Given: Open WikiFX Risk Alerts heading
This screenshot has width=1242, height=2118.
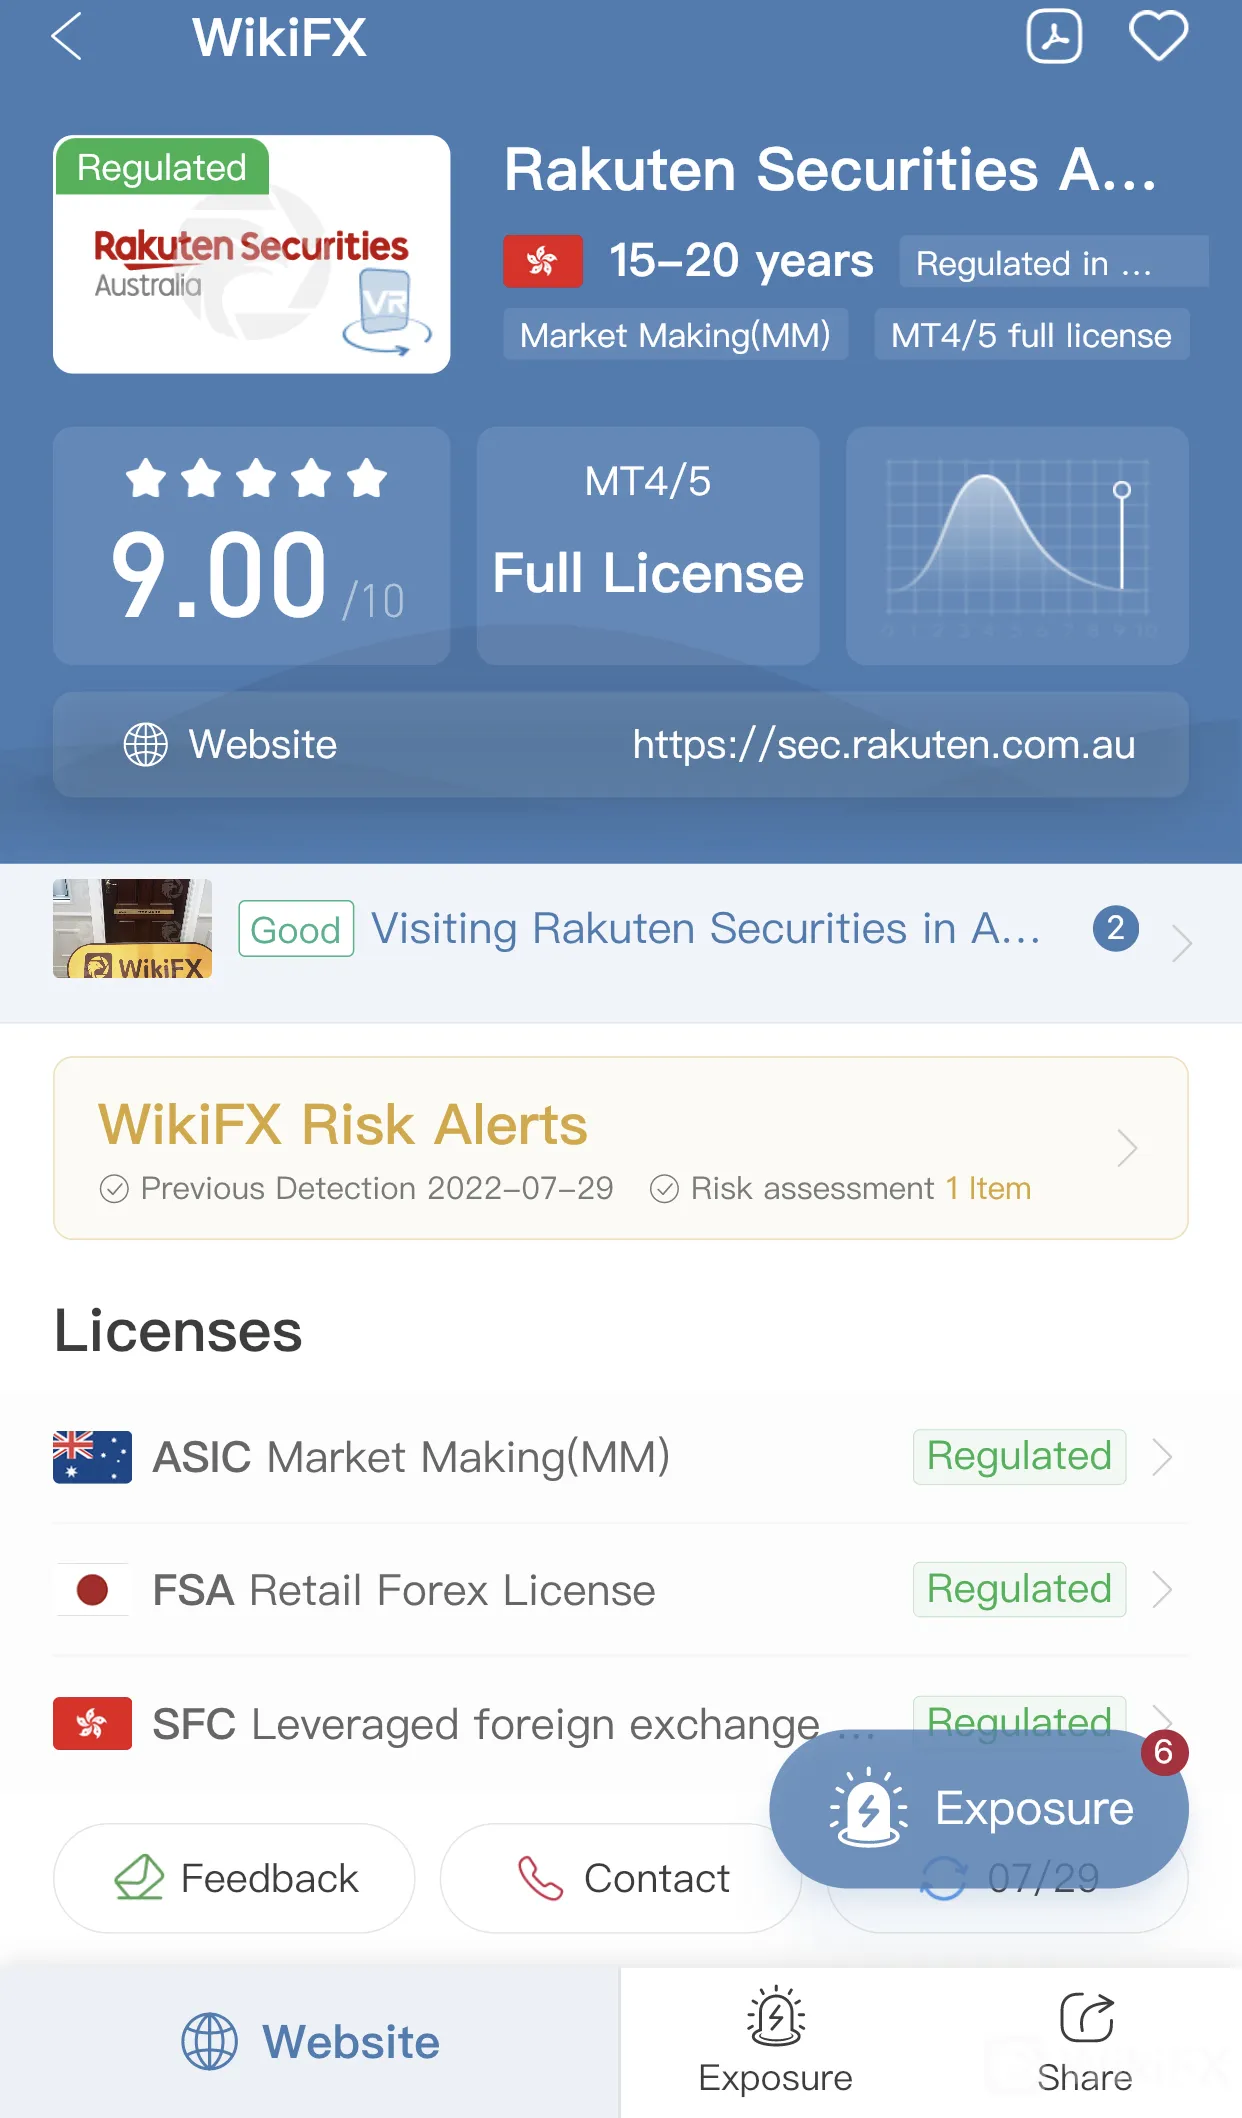Looking at the screenshot, I should 342,1124.
